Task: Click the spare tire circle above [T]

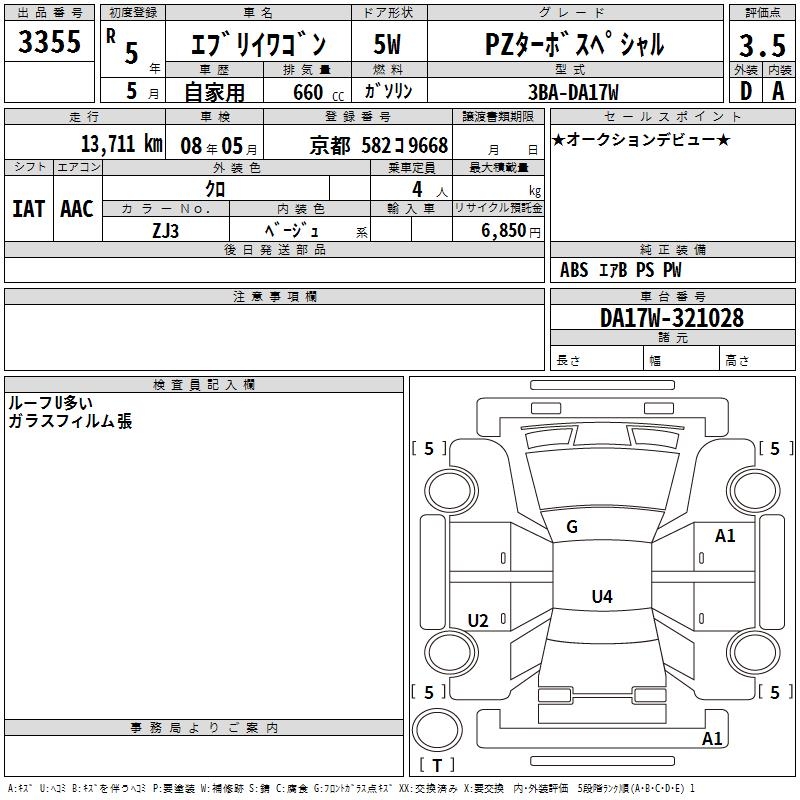Action: coord(437,730)
